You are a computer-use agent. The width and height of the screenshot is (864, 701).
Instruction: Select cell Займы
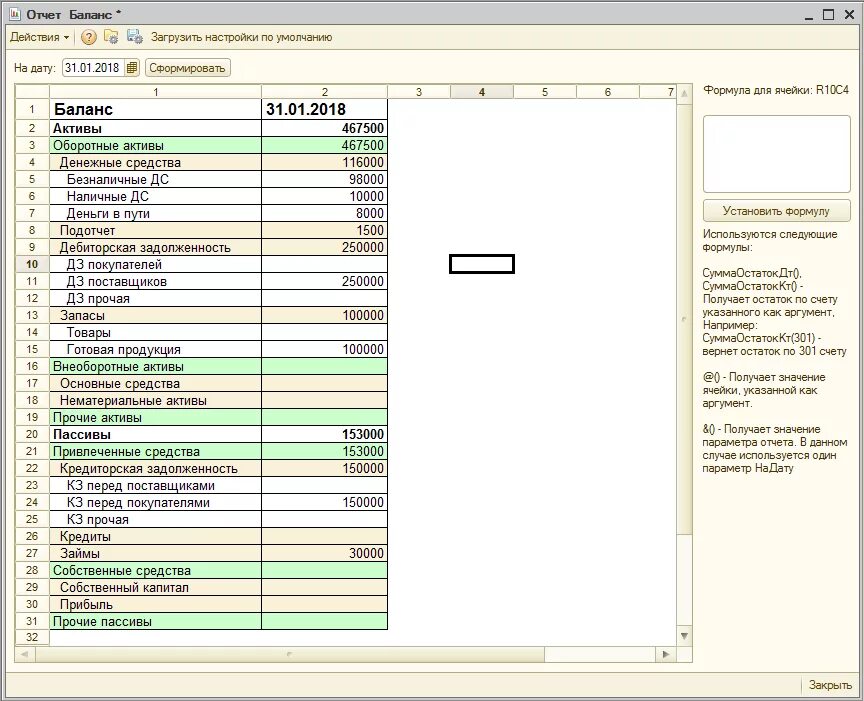point(155,553)
